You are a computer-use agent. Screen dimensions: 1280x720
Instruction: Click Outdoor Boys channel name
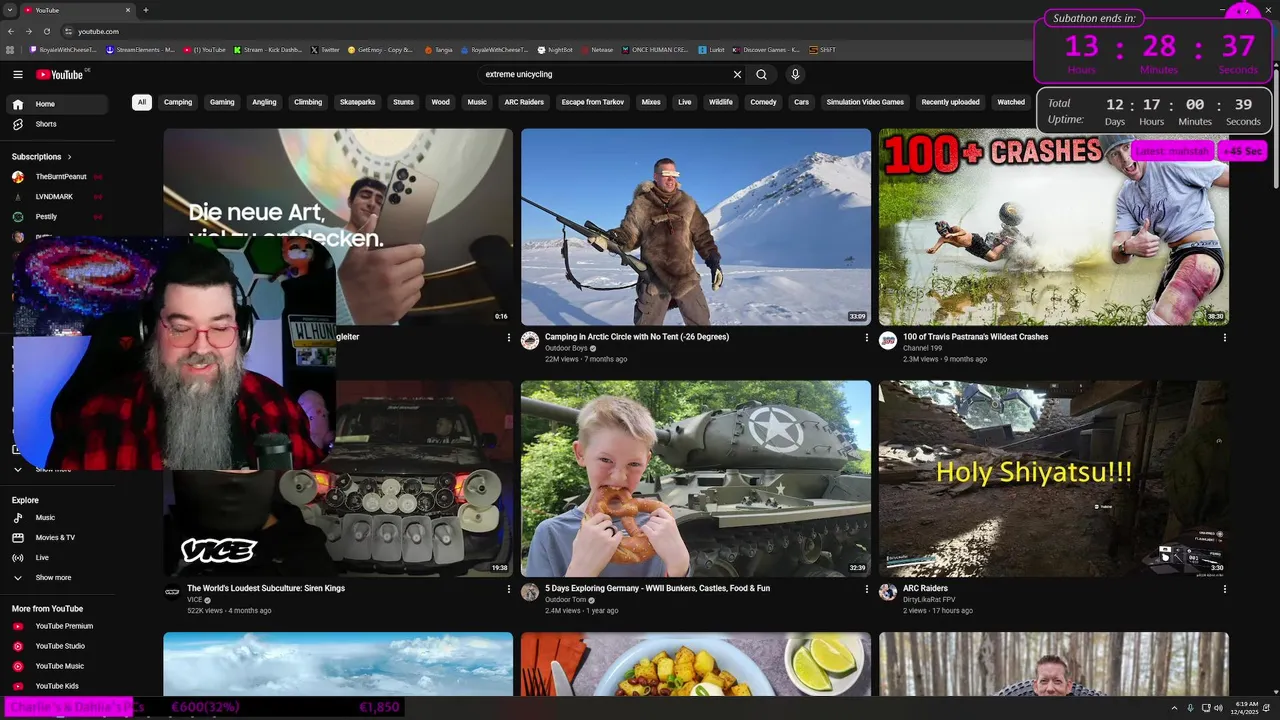coord(566,348)
